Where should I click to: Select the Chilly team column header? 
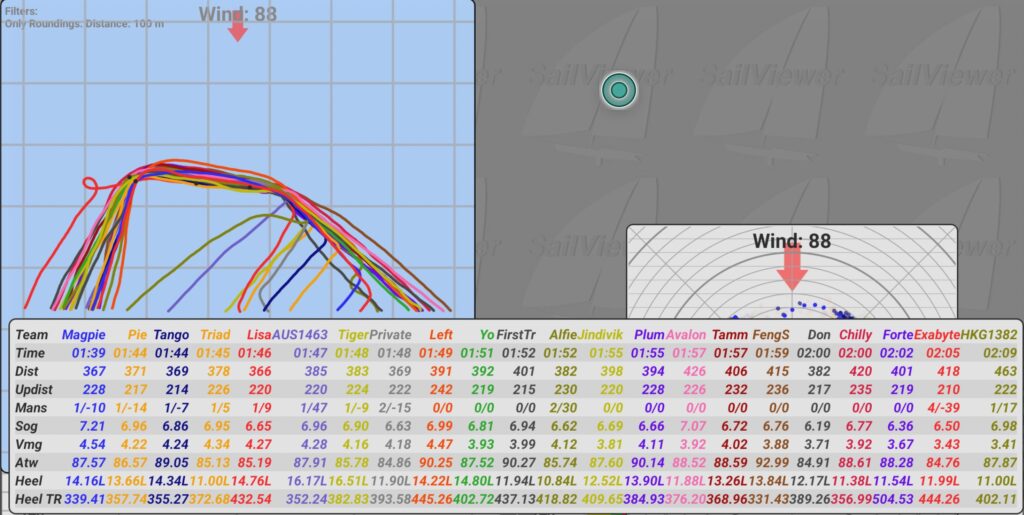pos(855,335)
